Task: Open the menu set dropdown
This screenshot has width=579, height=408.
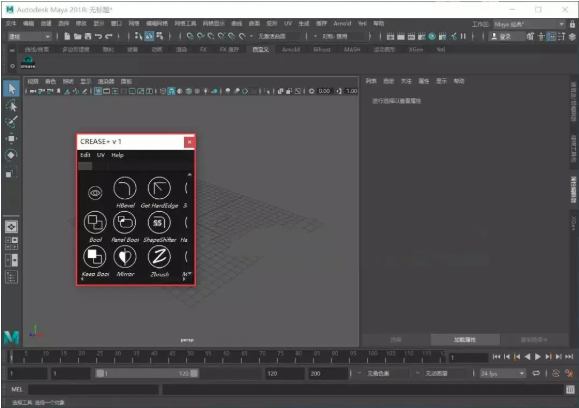Action: click(29, 36)
